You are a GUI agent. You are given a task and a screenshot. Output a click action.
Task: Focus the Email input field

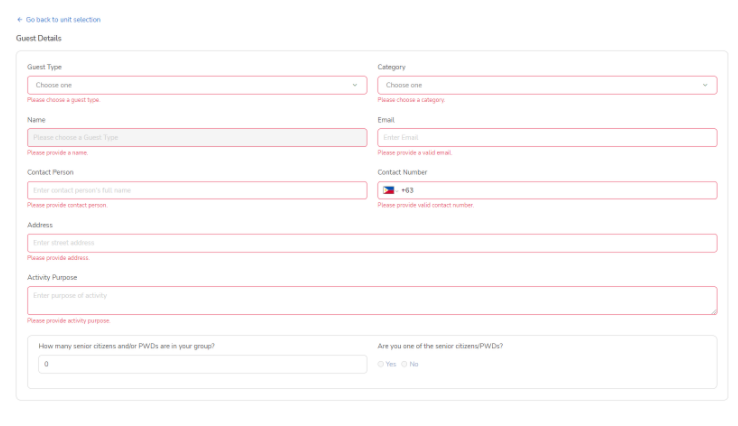(x=546, y=137)
